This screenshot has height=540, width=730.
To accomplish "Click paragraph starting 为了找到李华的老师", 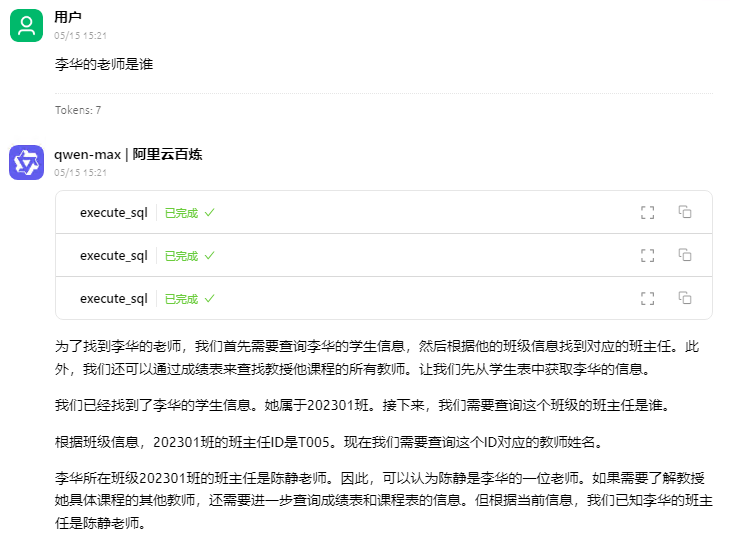I will click(377, 358).
